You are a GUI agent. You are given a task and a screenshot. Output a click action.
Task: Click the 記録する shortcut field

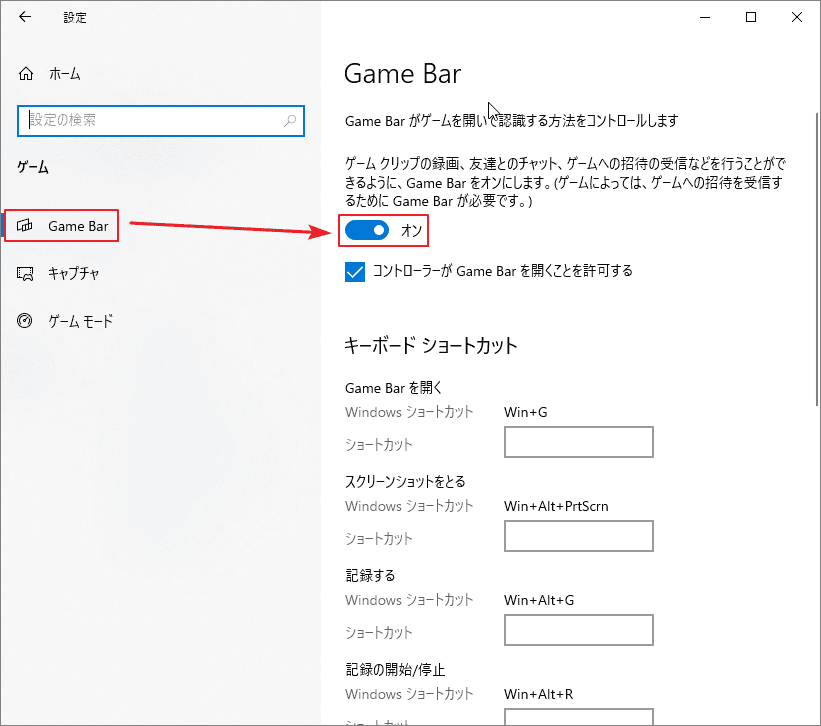pyautogui.click(x=578, y=630)
